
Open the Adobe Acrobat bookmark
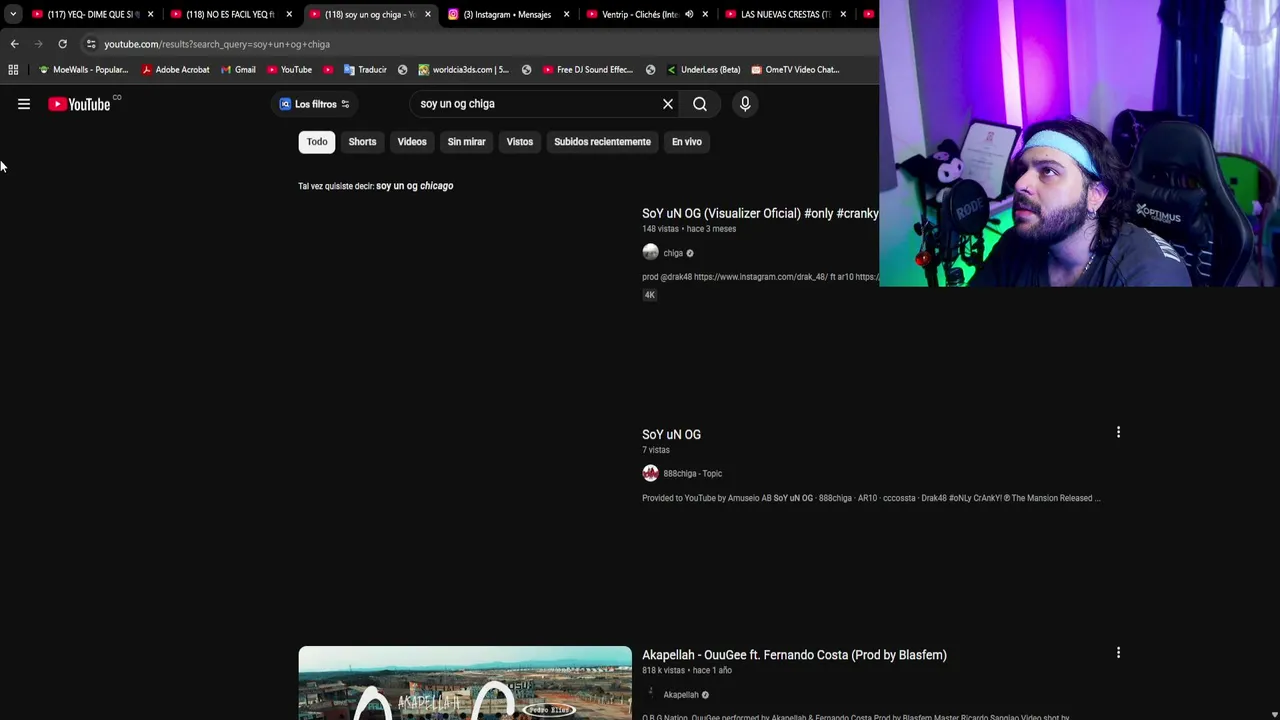tap(175, 70)
